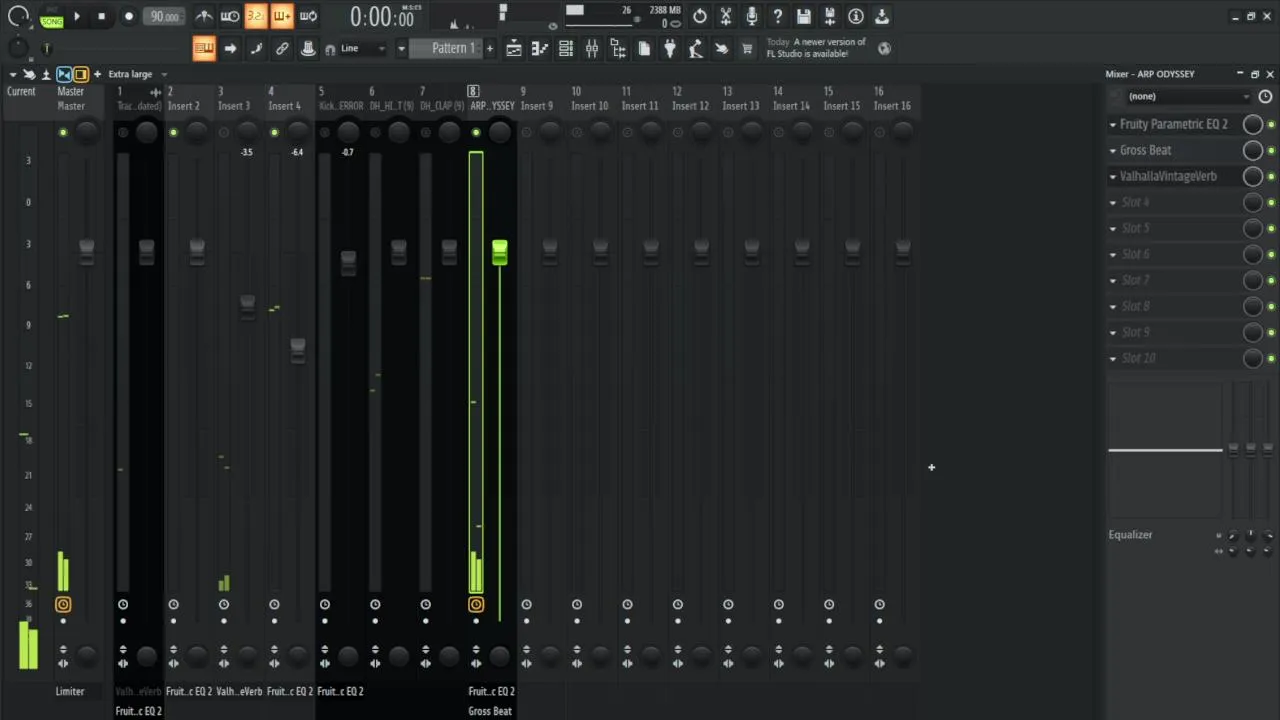Image resolution: width=1280 pixels, height=720 pixels.
Task: Open the Fruity Parametric EQ 2 effect slot
Action: coord(1173,124)
